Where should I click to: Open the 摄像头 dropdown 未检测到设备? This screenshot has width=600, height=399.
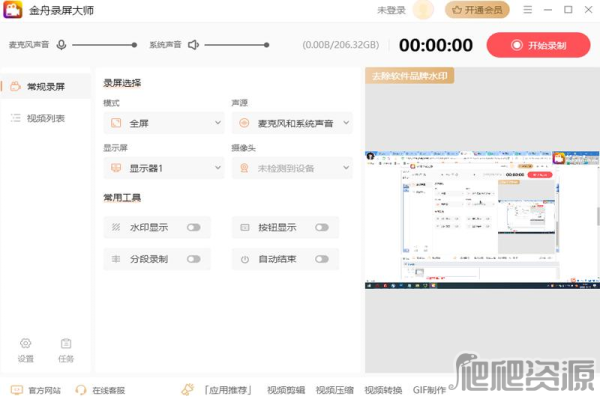(292, 168)
